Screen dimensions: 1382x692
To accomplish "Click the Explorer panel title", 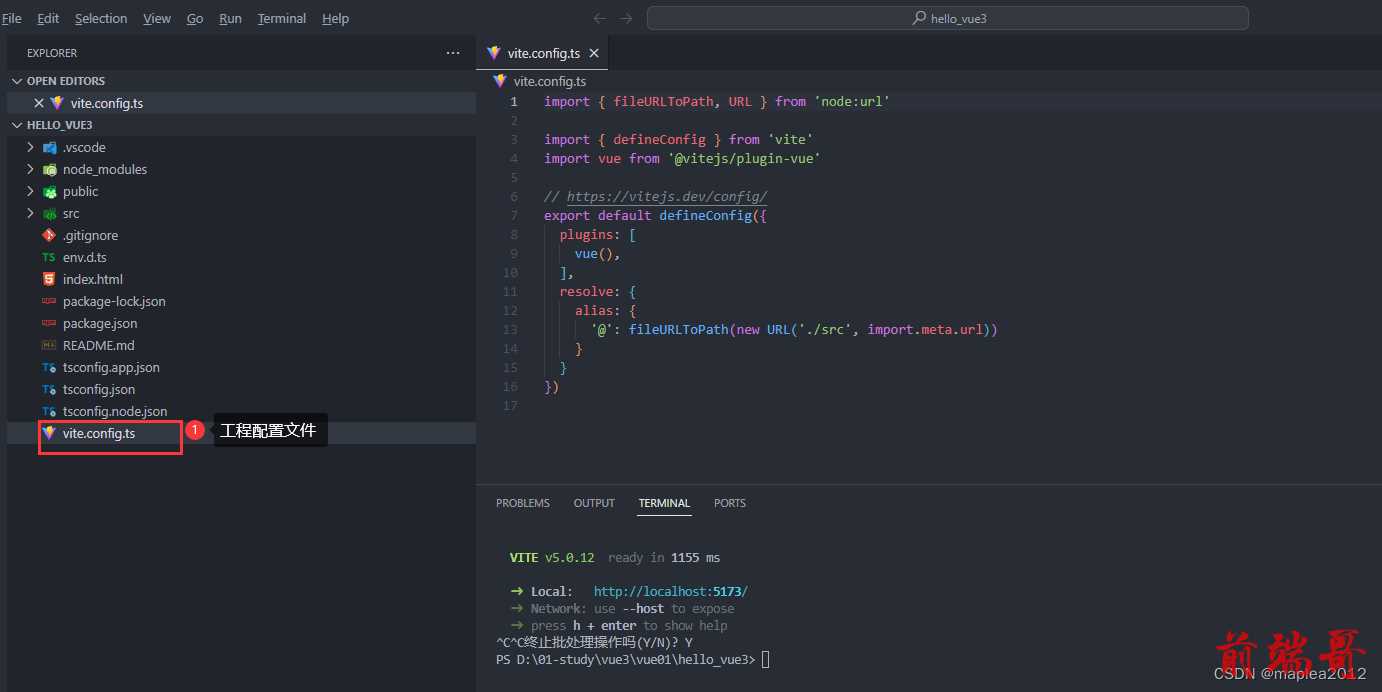I will (x=52, y=53).
